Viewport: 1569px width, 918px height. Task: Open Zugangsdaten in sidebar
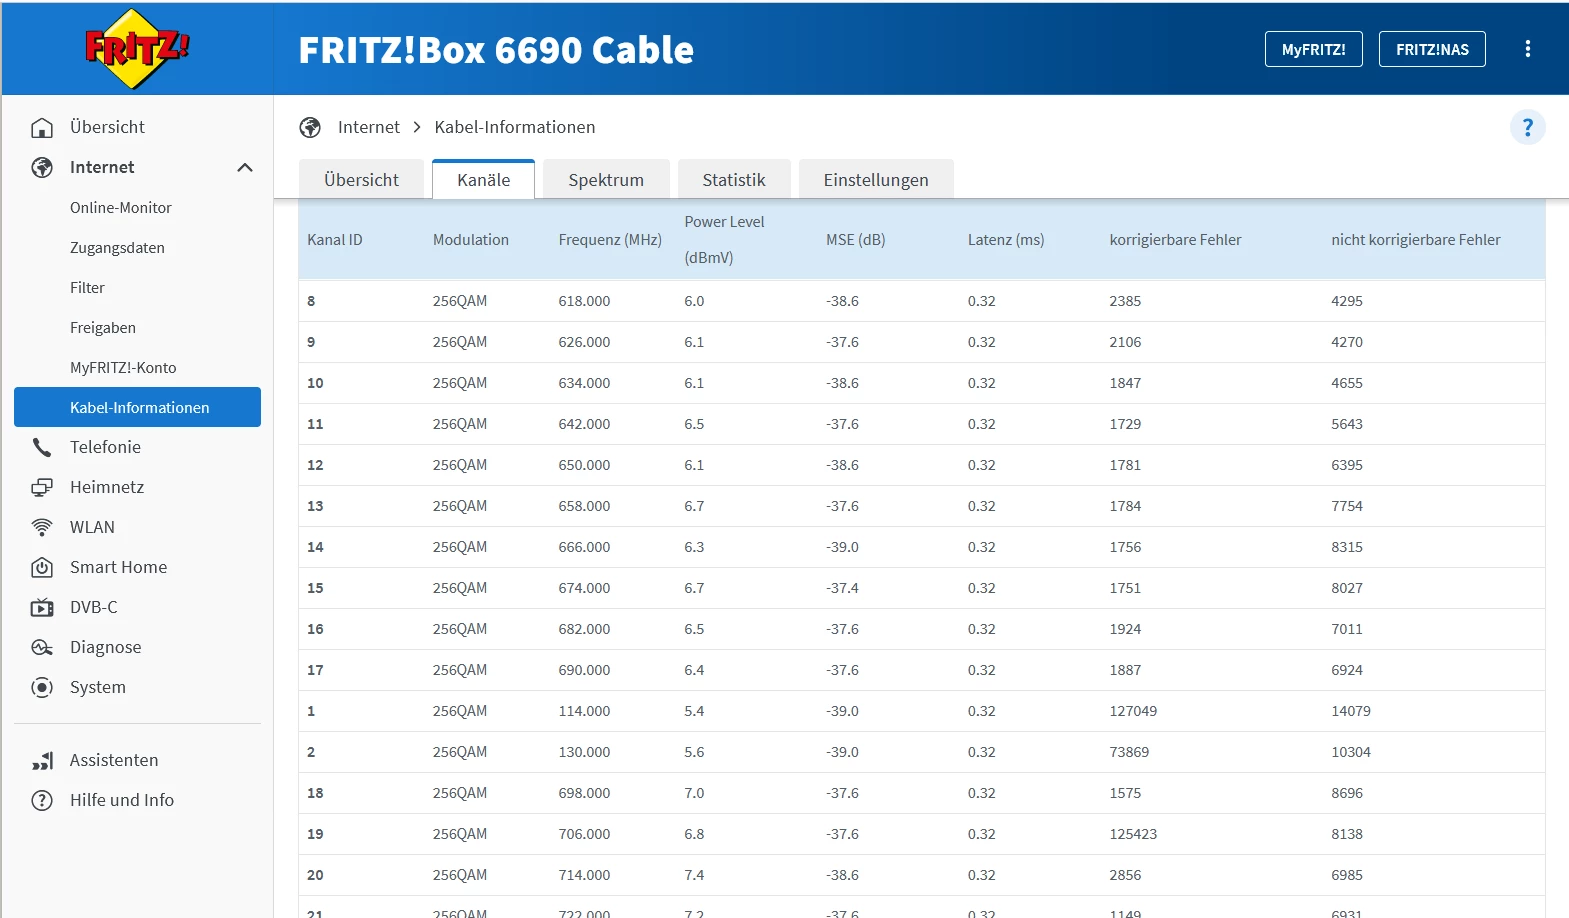click(x=117, y=247)
